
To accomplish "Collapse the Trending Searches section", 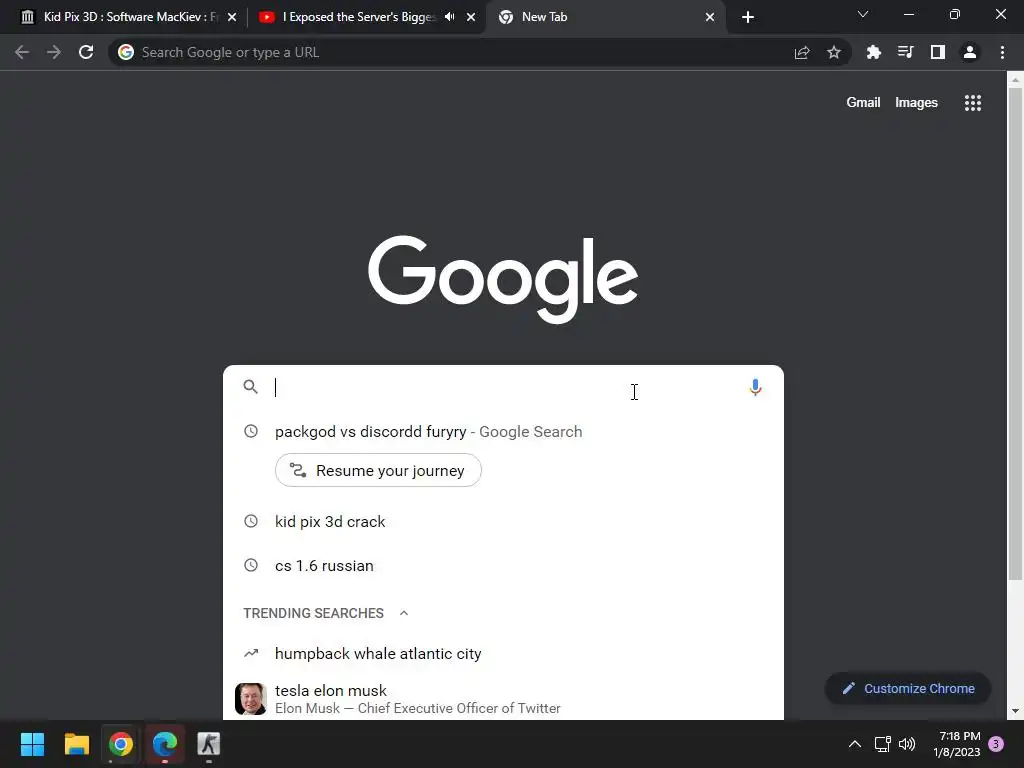I will tap(404, 613).
